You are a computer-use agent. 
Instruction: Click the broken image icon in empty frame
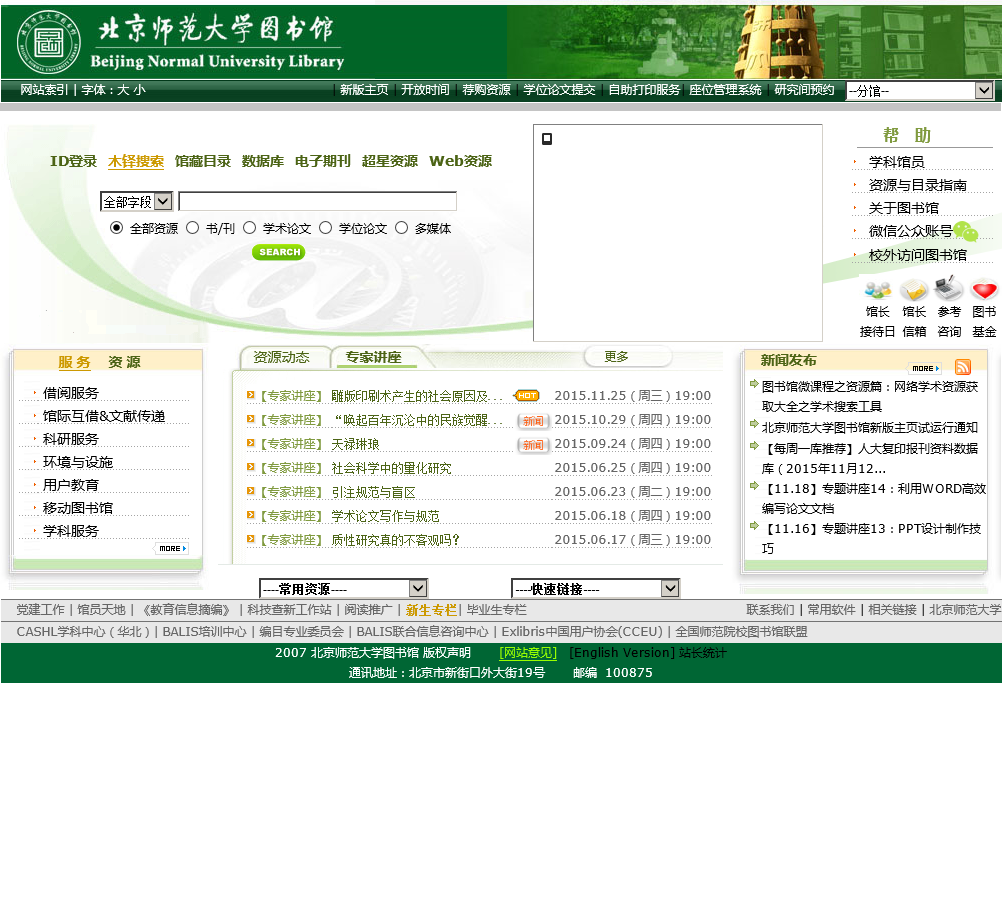click(547, 139)
